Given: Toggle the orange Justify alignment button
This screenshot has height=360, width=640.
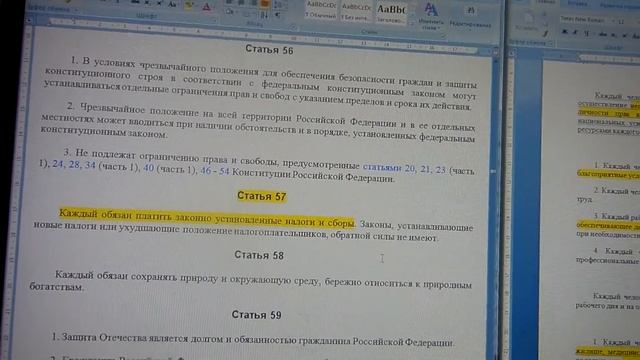Looking at the screenshot, I should (x=264, y=4).
